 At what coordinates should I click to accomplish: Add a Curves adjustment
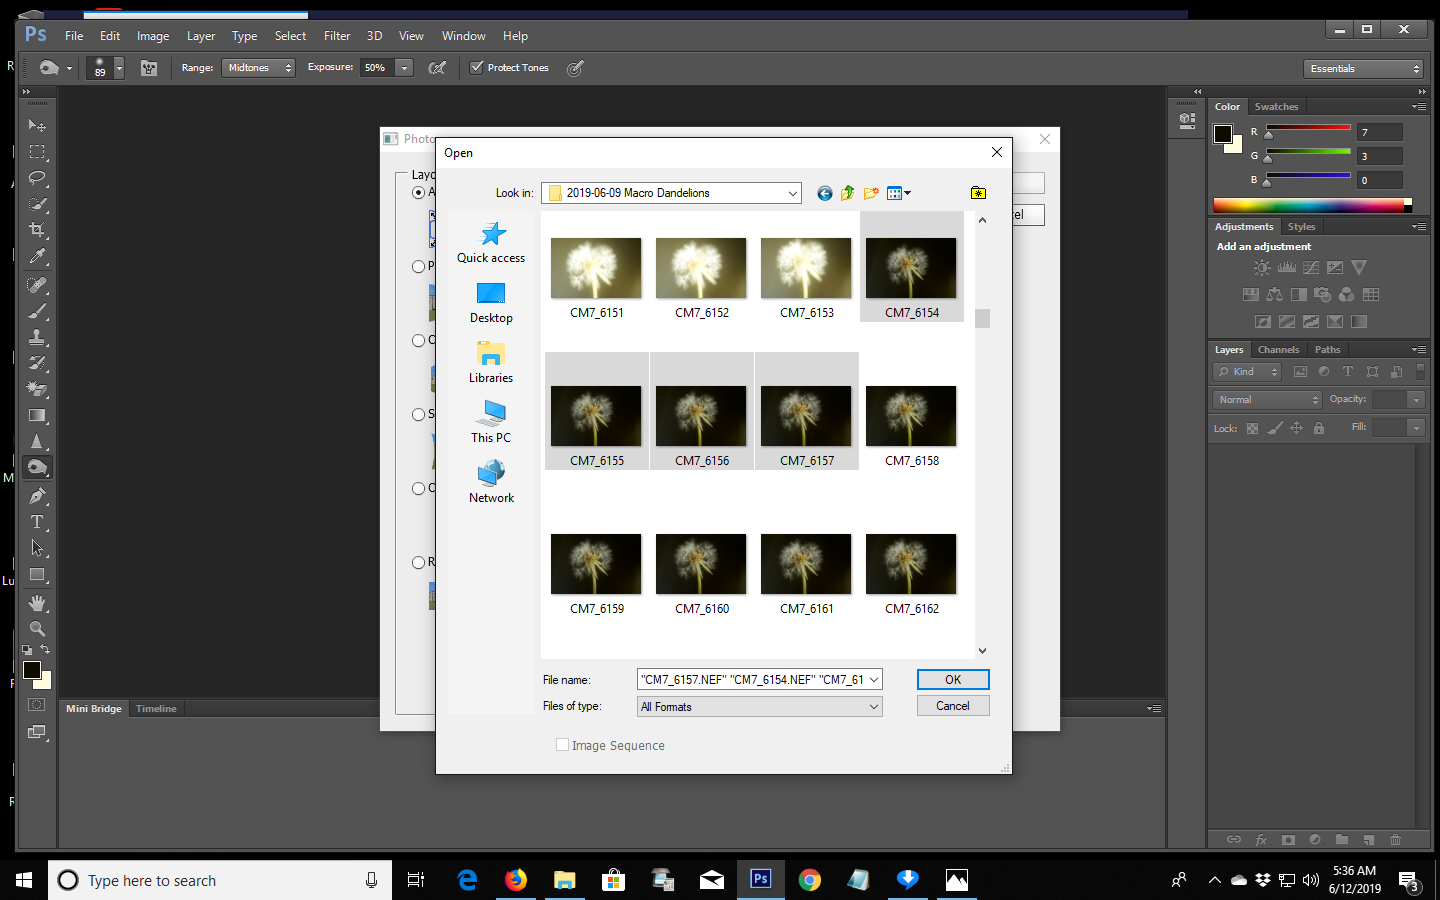(1311, 267)
